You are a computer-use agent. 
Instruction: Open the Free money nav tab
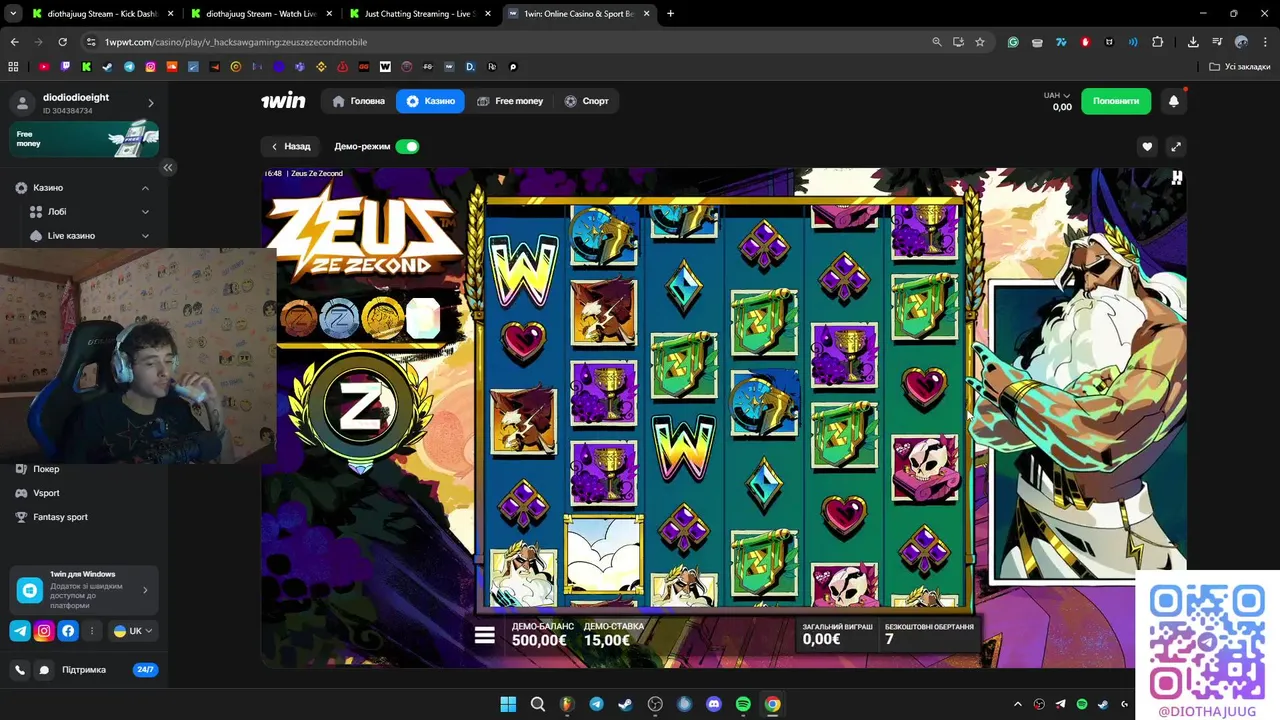coord(510,101)
